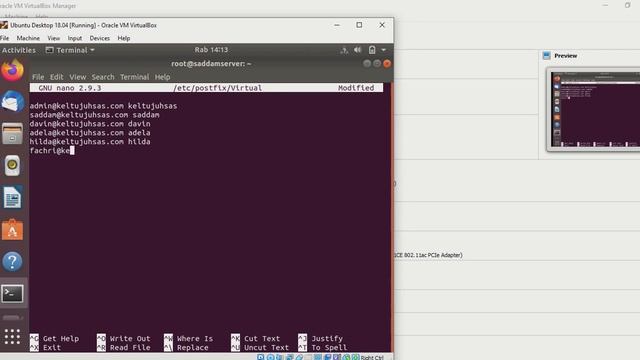Open the Help question-mark dock icon
The image size is (640, 360).
[12, 262]
